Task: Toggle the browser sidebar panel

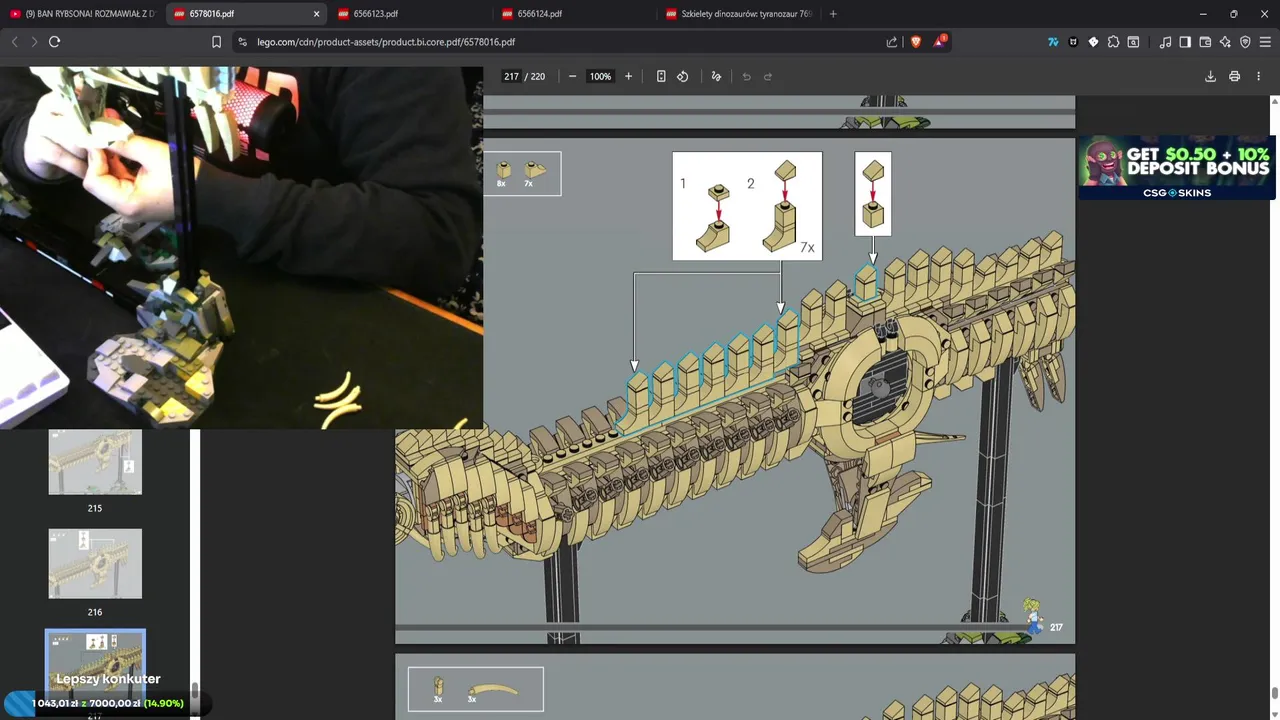Action: (1185, 42)
